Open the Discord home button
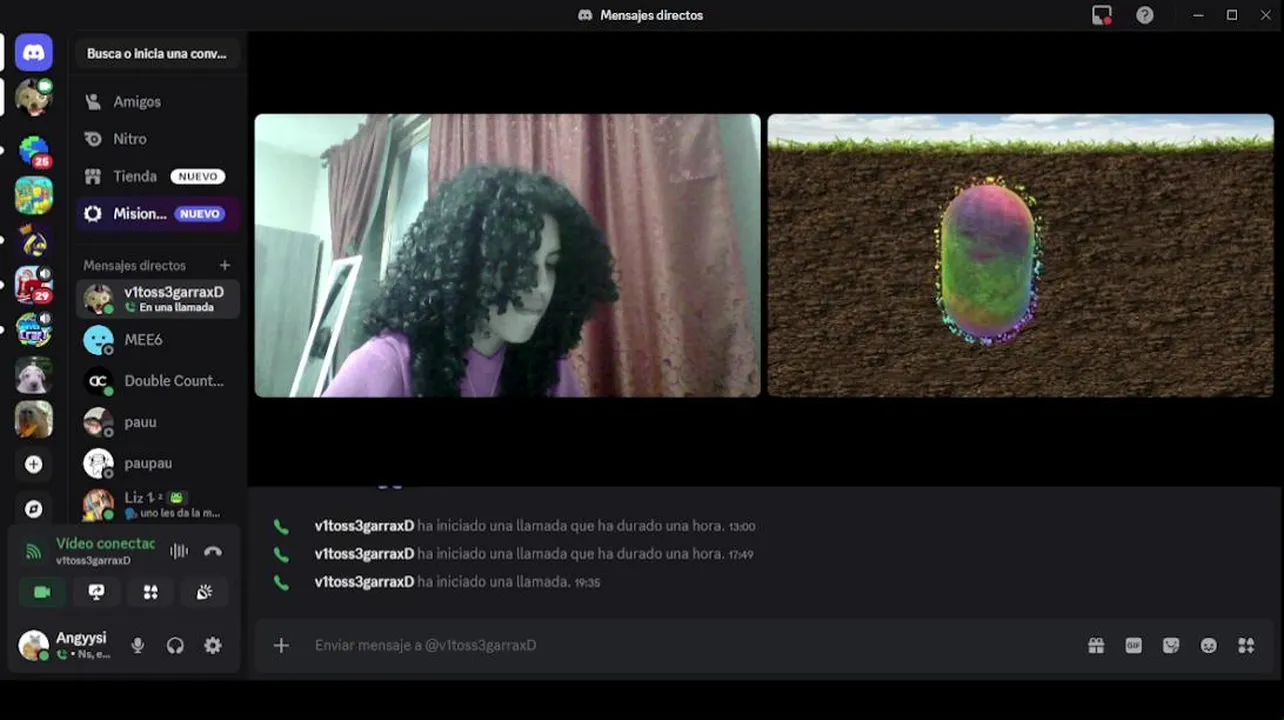This screenshot has width=1284, height=720. (x=34, y=52)
